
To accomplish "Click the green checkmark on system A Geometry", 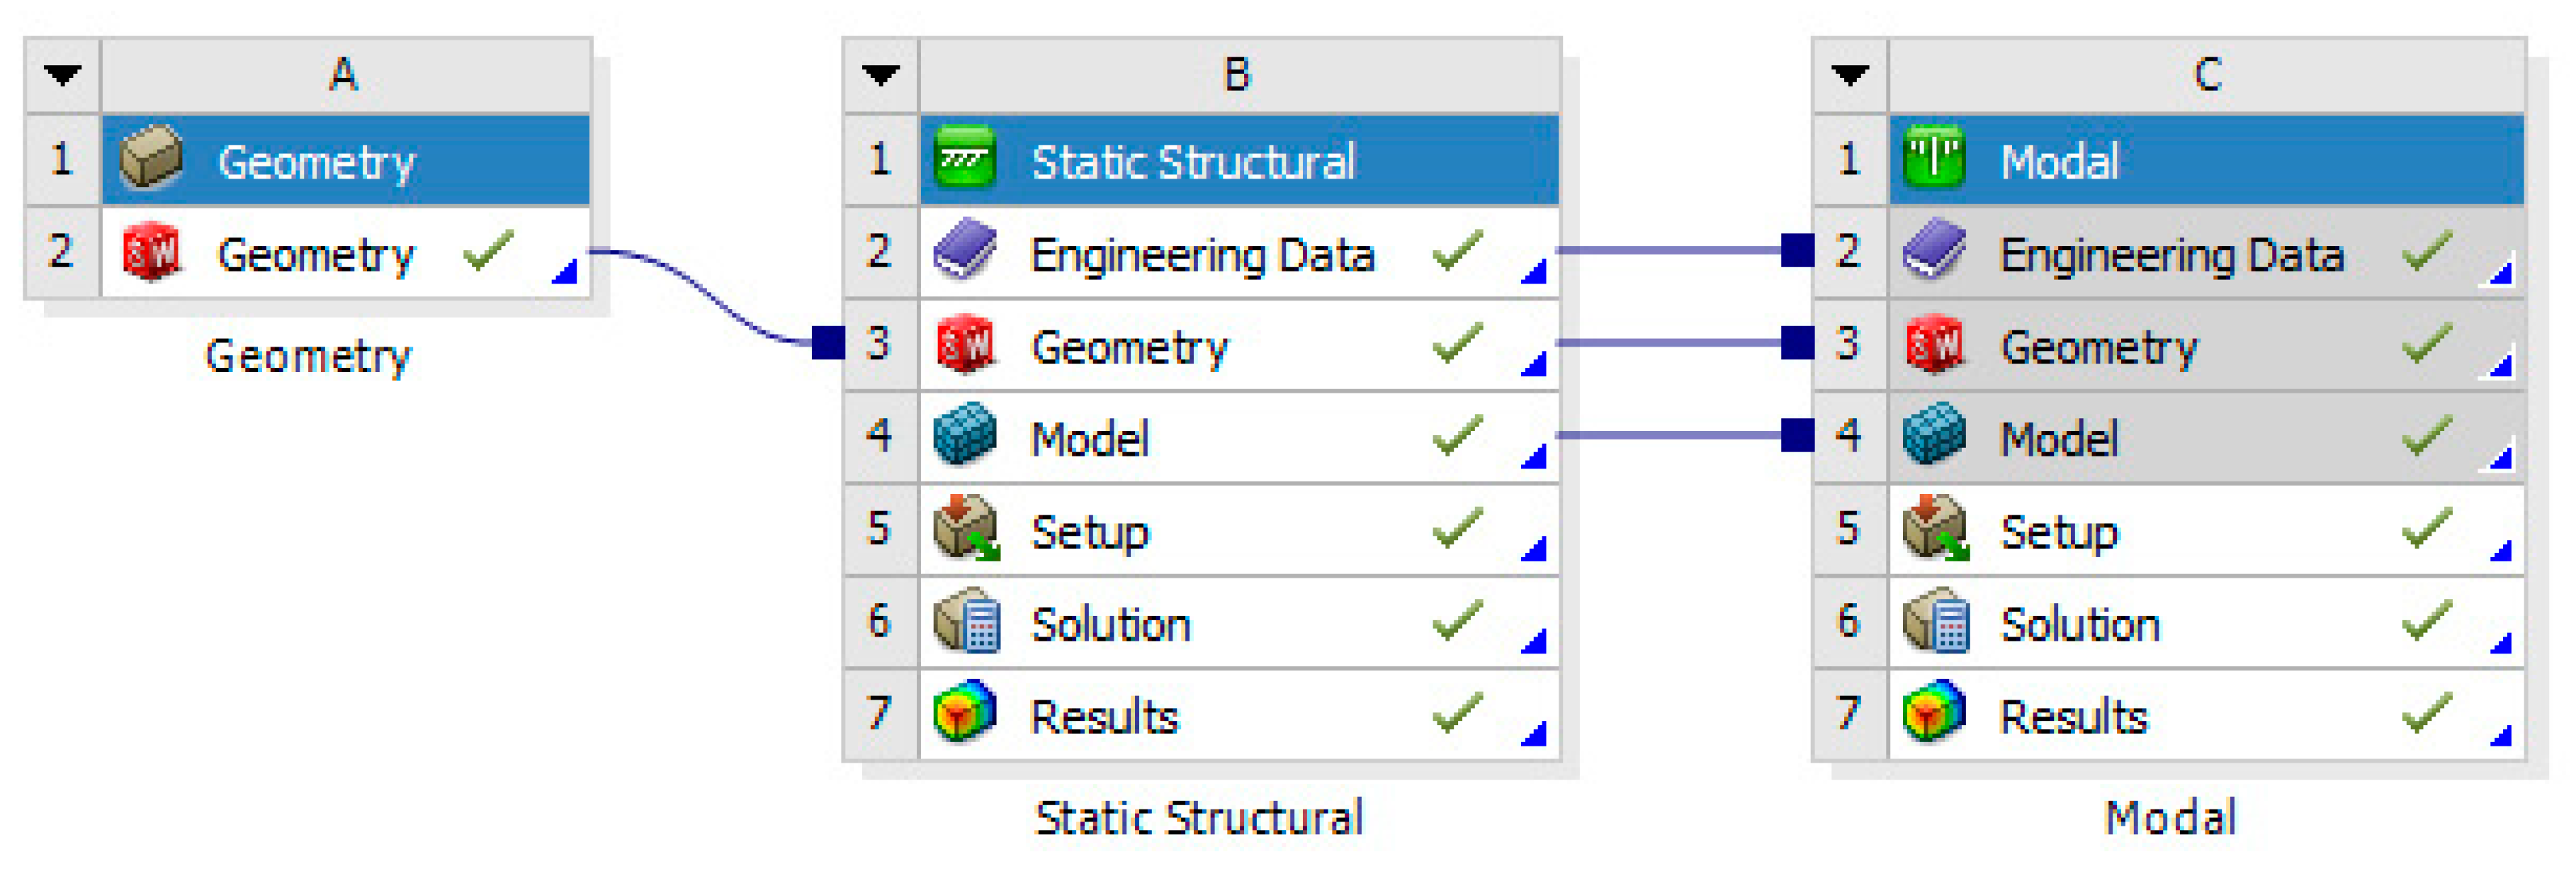I will click(x=488, y=251).
